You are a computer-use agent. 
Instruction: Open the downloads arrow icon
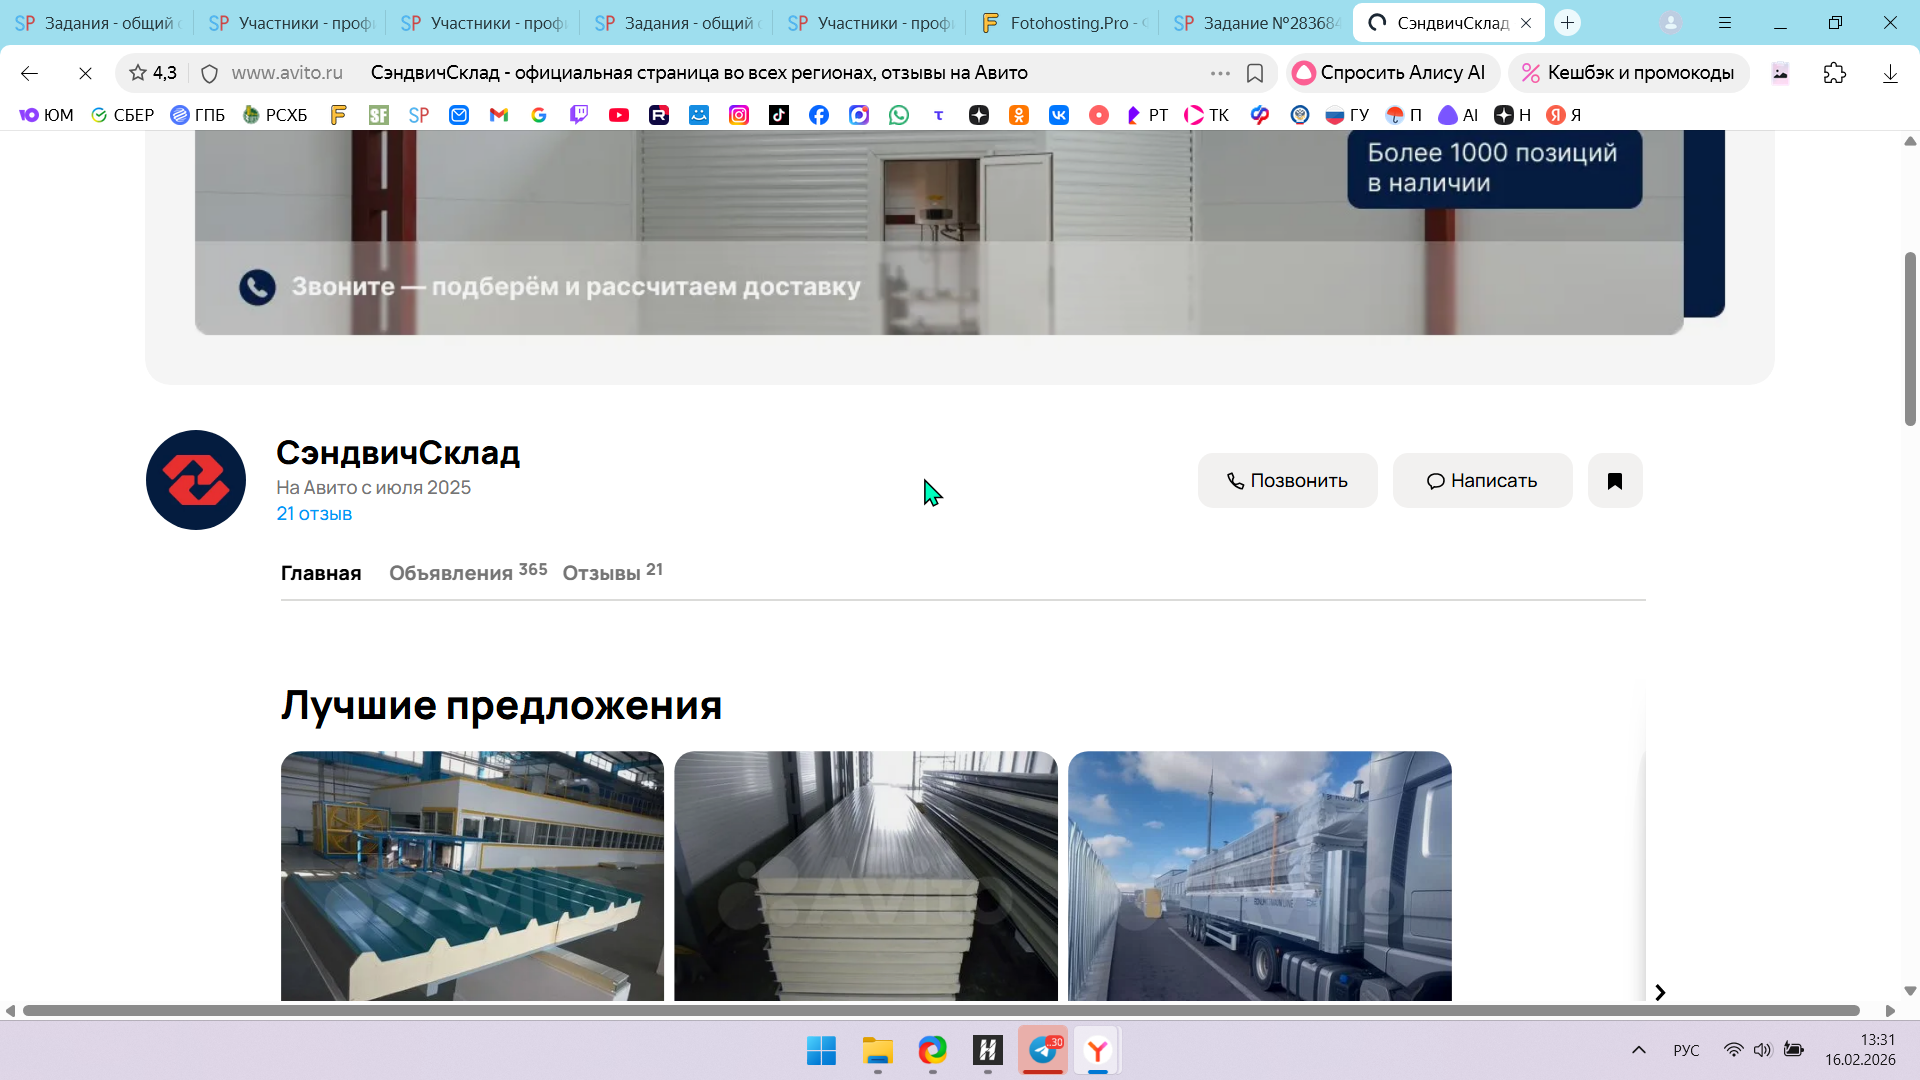(x=1889, y=73)
